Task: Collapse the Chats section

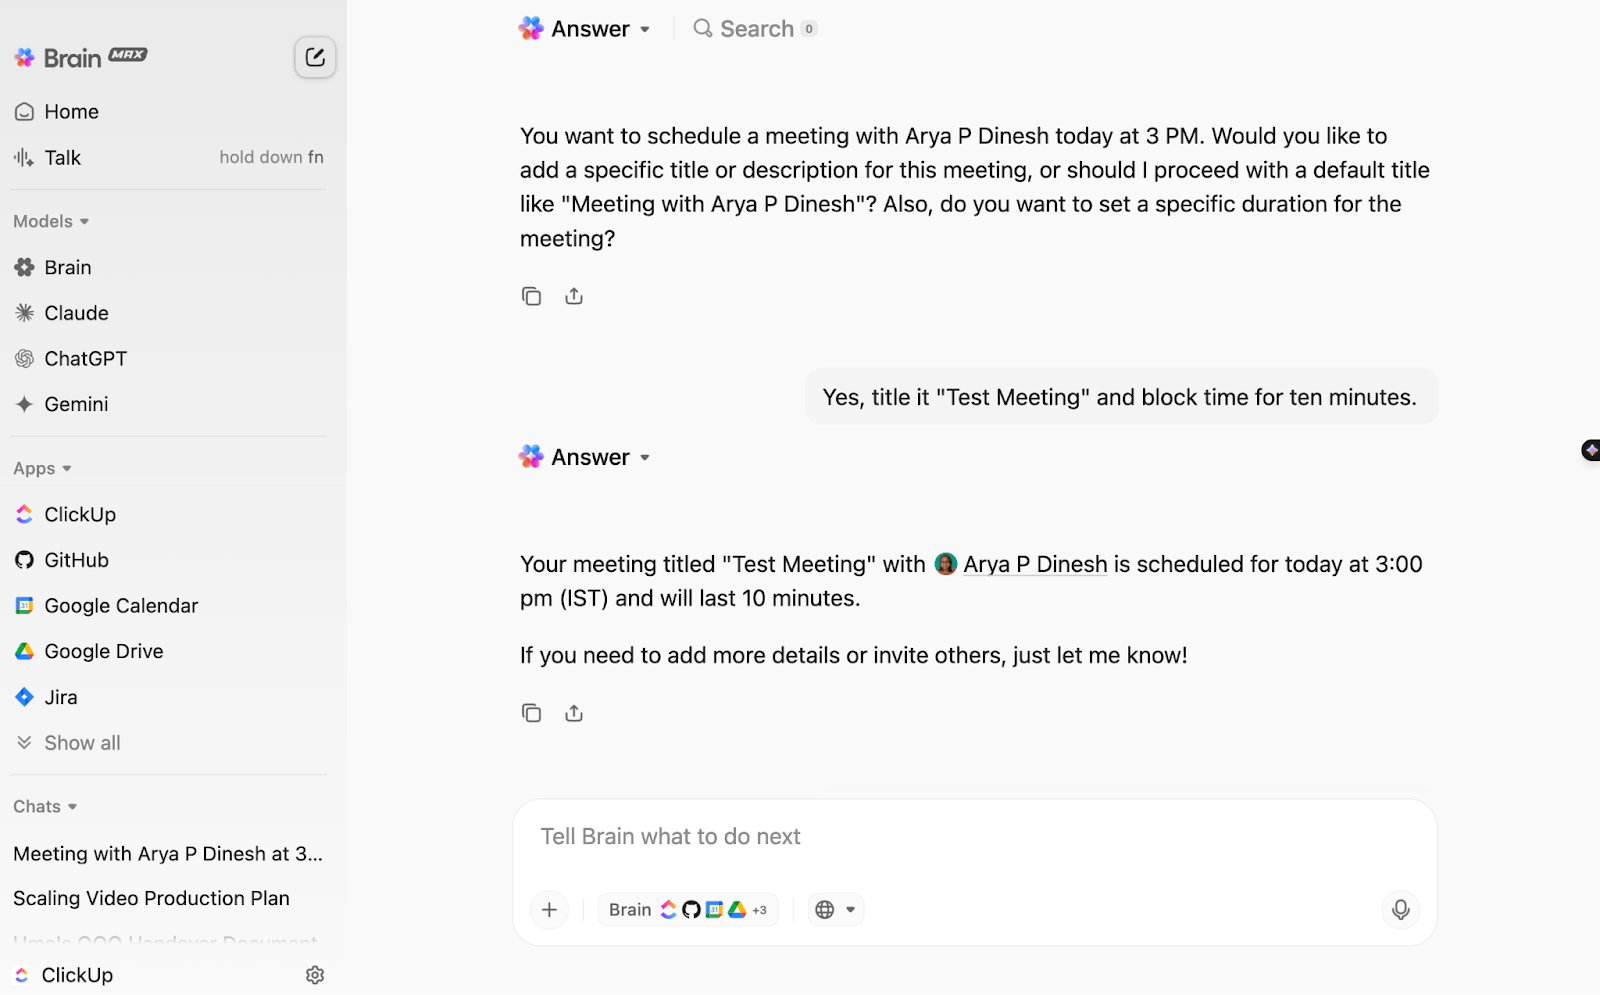Action: 45,806
